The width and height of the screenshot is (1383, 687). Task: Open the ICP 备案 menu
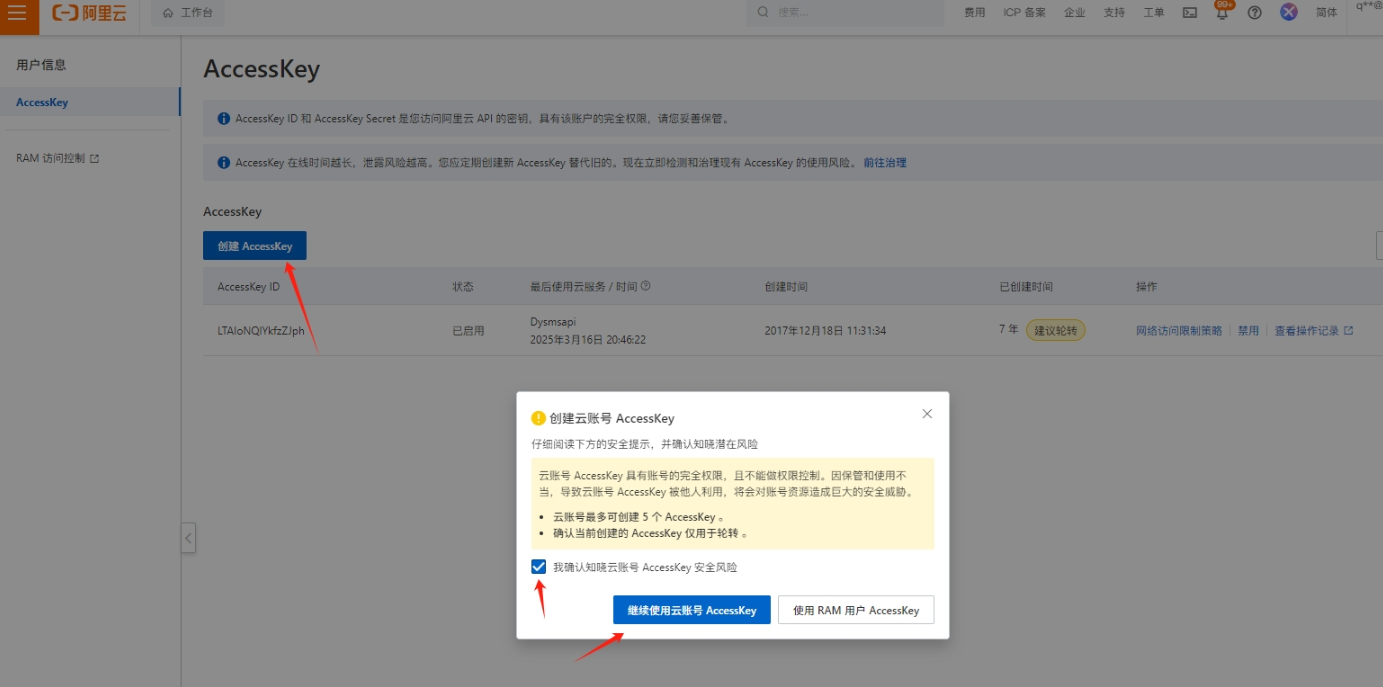pos(1024,13)
